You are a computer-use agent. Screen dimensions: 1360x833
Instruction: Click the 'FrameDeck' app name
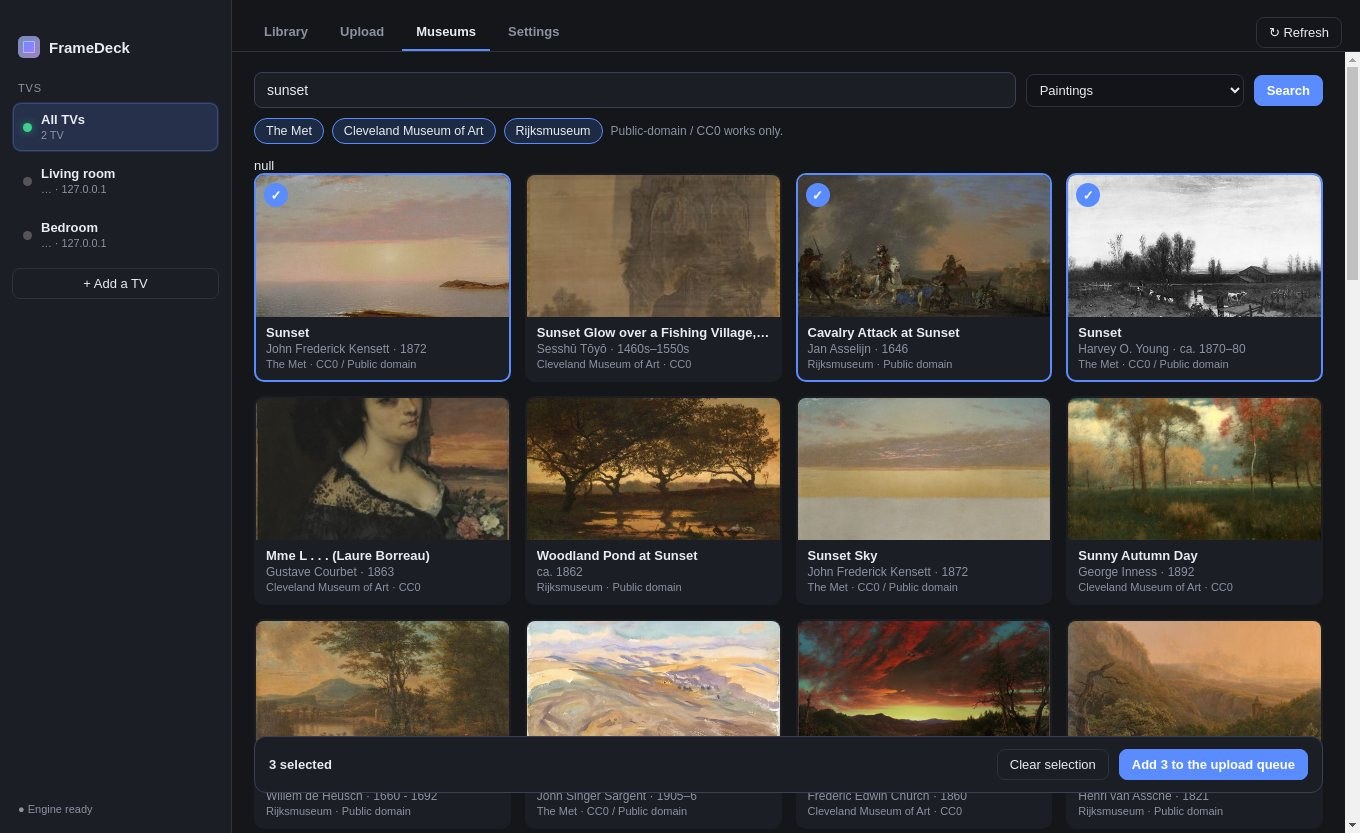pyautogui.click(x=89, y=47)
